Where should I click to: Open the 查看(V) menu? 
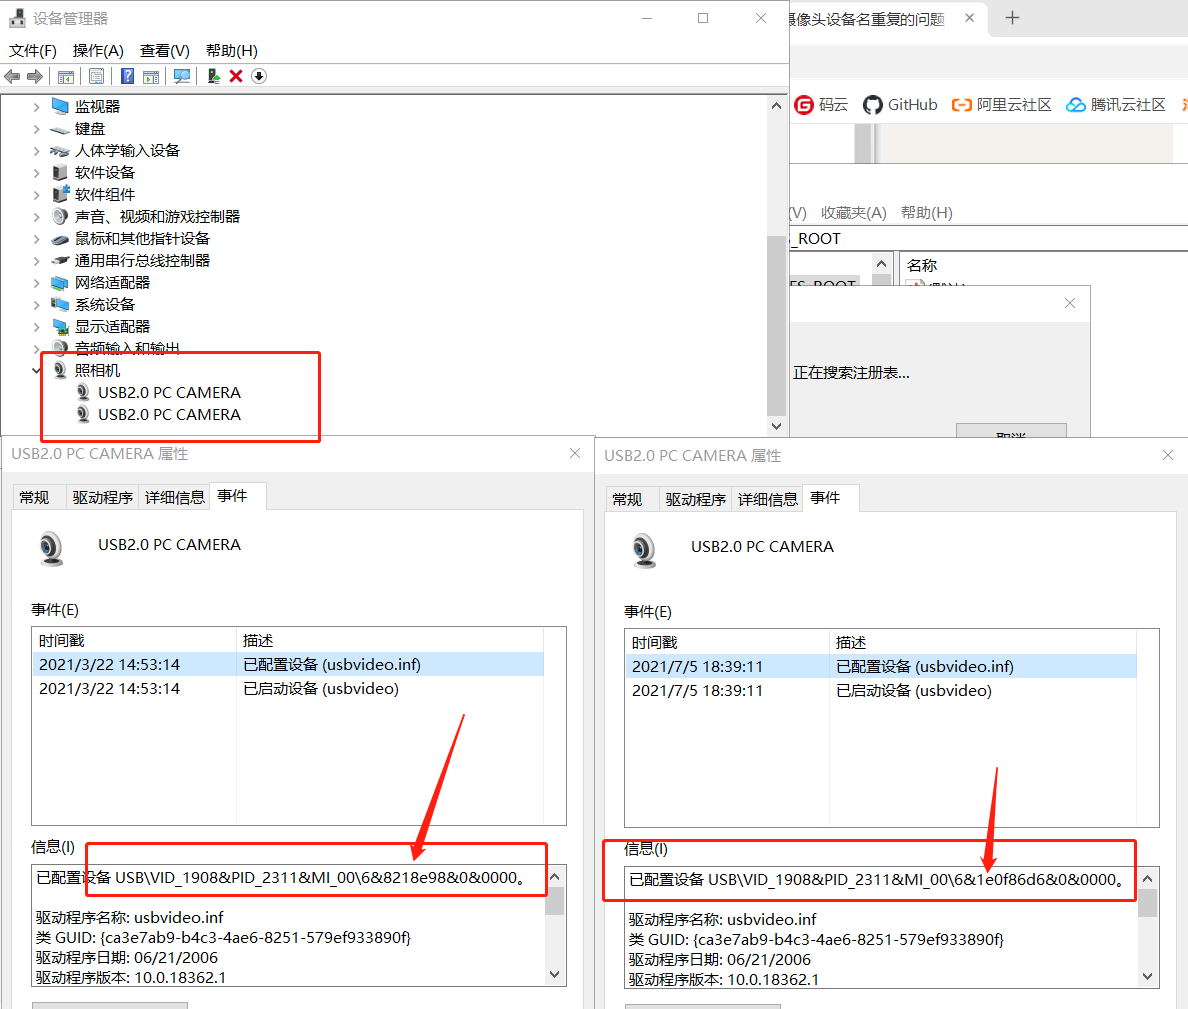point(164,50)
